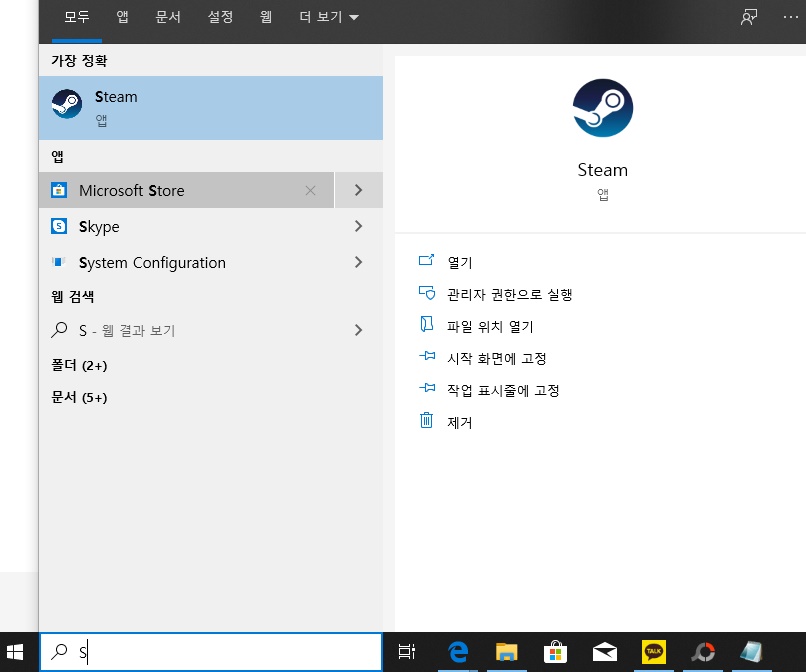Click the Skype result text
This screenshot has width=806, height=672.
(x=99, y=227)
